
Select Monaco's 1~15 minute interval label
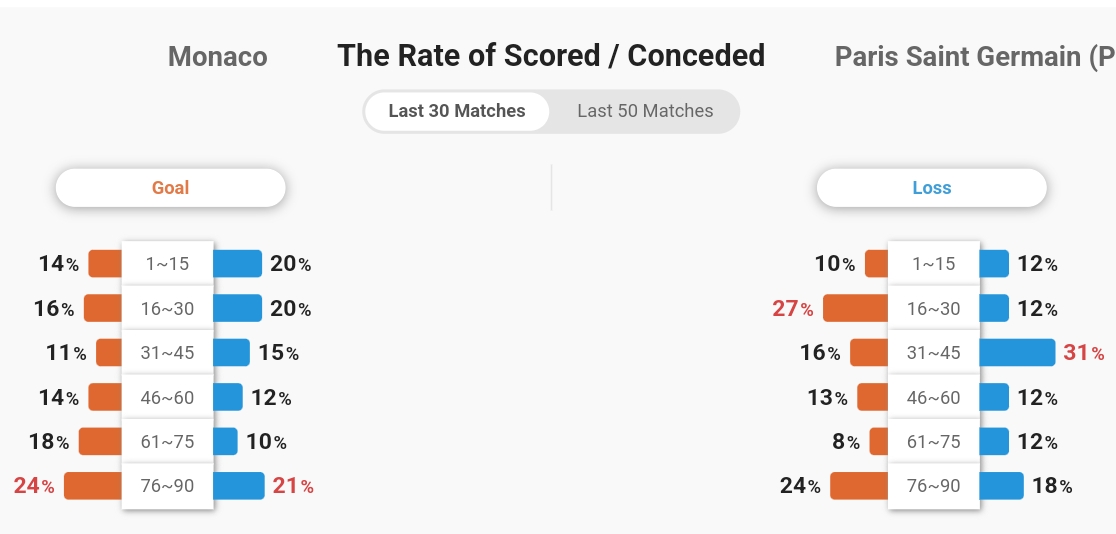click(x=167, y=264)
